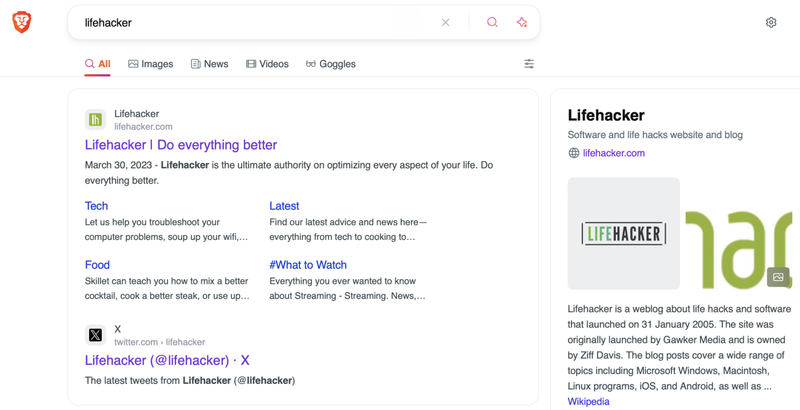Image resolution: width=800 pixels, height=410 pixels.
Task: Click the Brave lion logo
Action: (x=22, y=22)
